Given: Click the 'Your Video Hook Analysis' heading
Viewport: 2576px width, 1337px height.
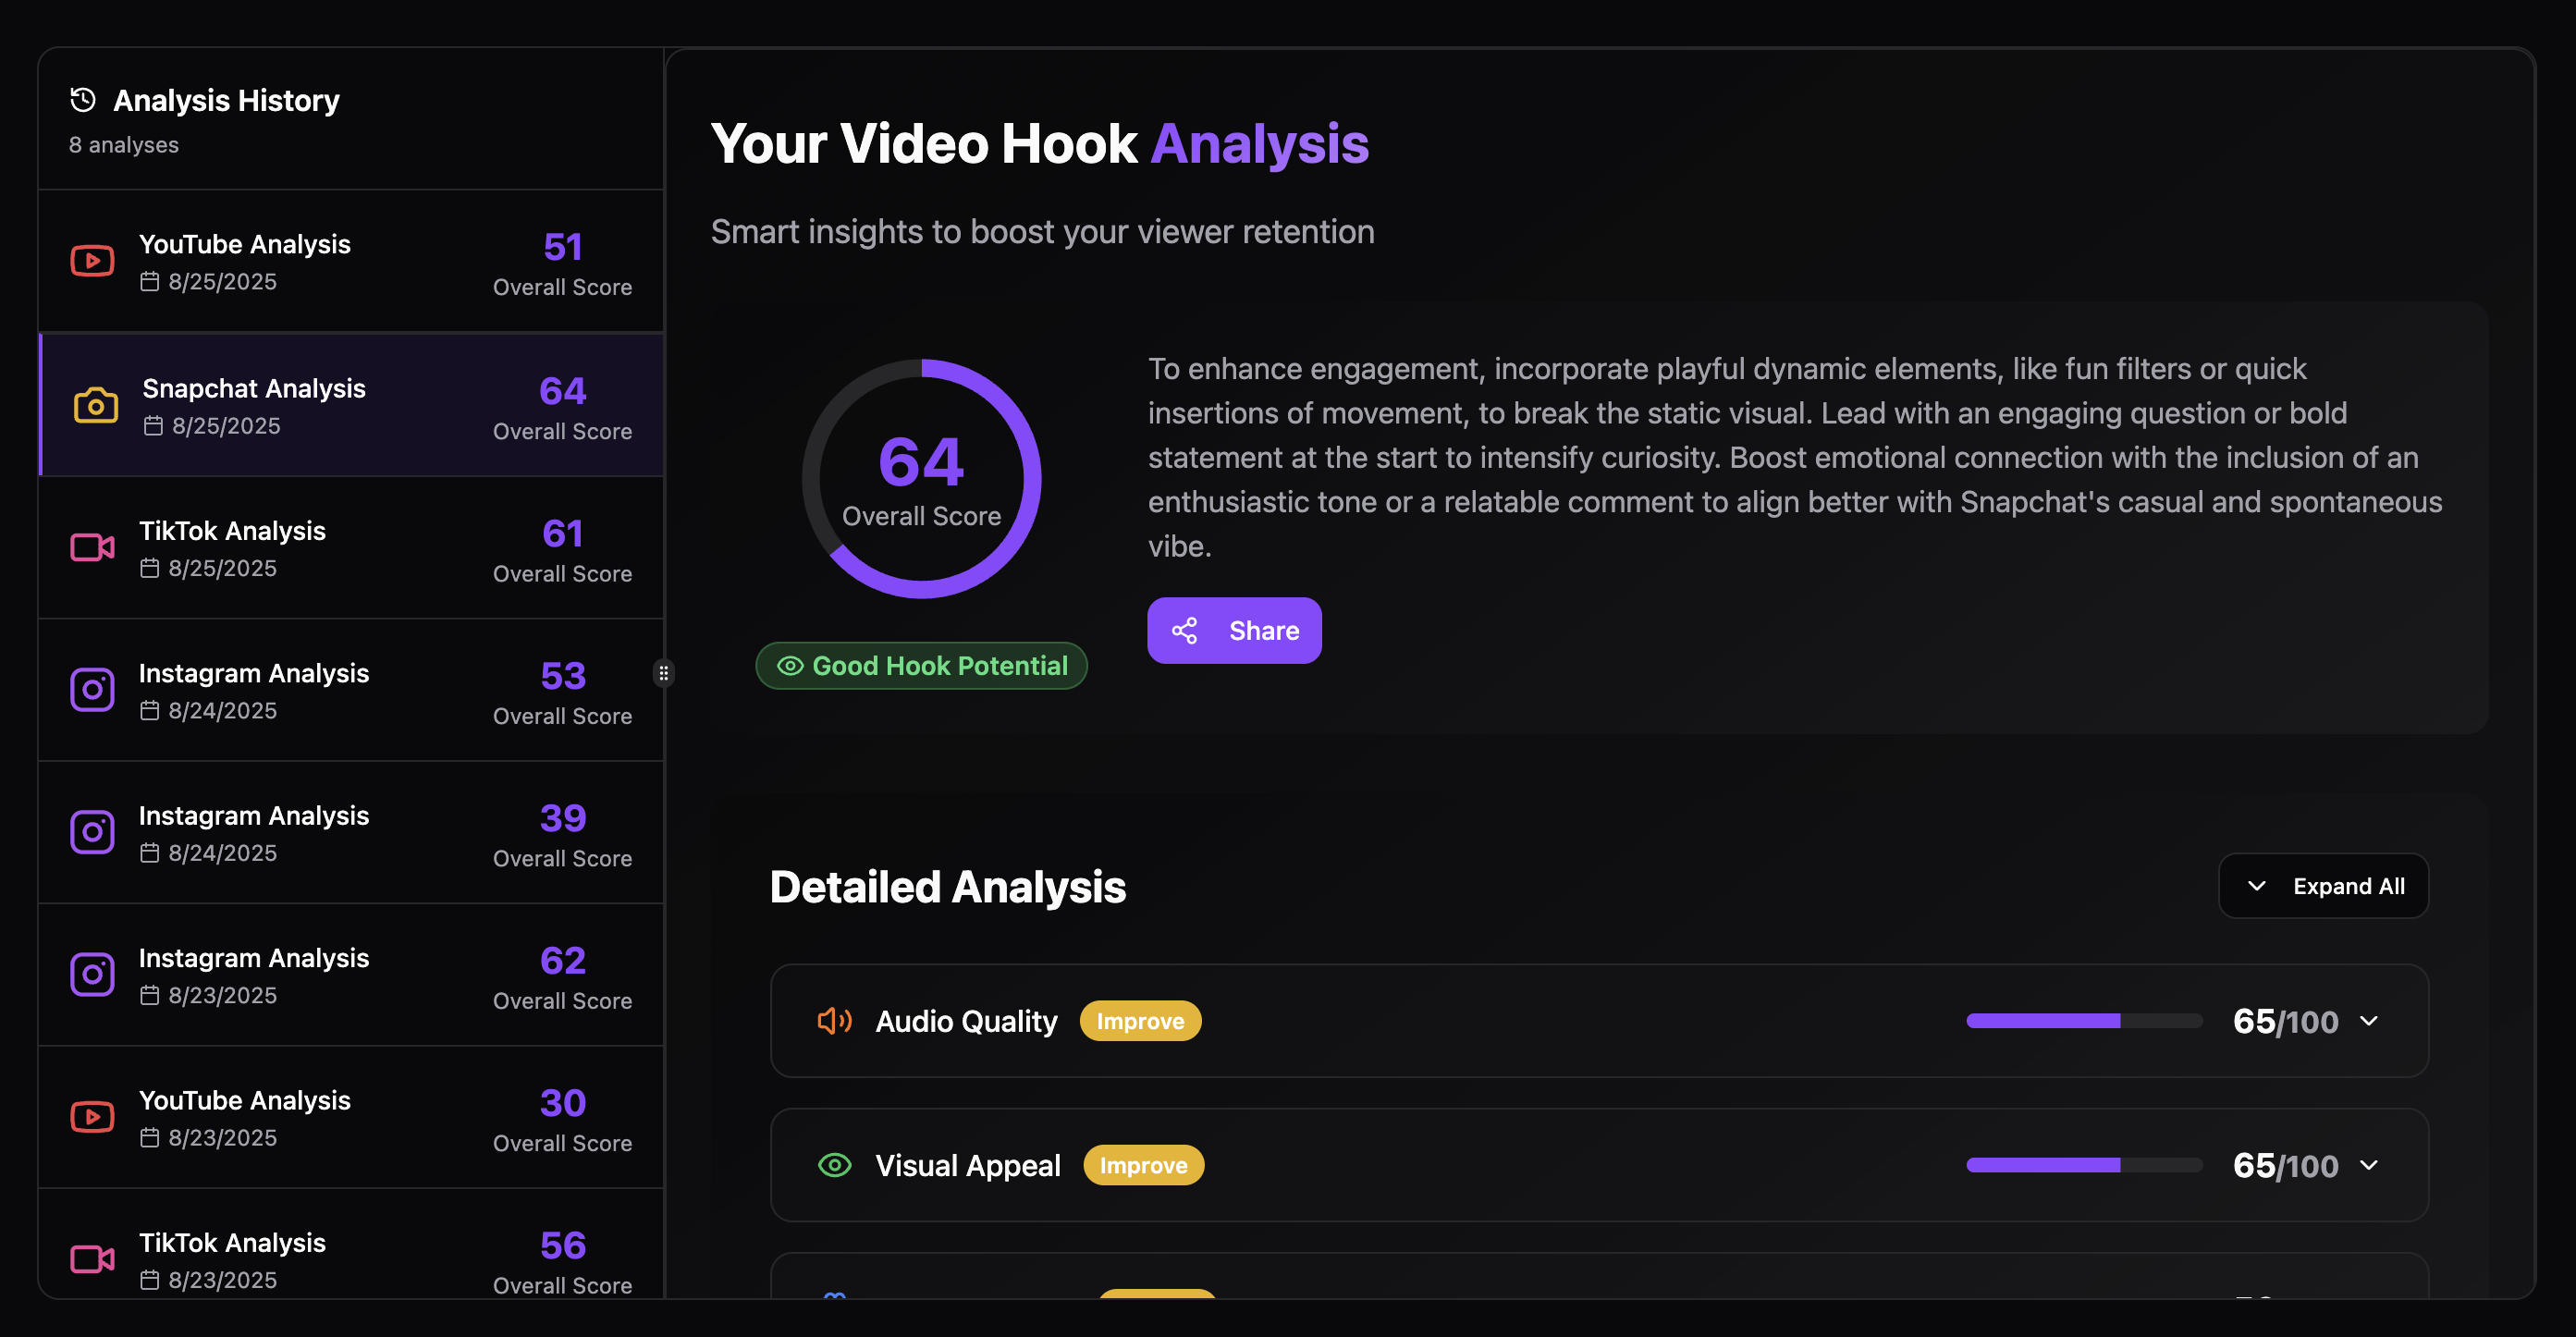Looking at the screenshot, I should pos(1040,144).
